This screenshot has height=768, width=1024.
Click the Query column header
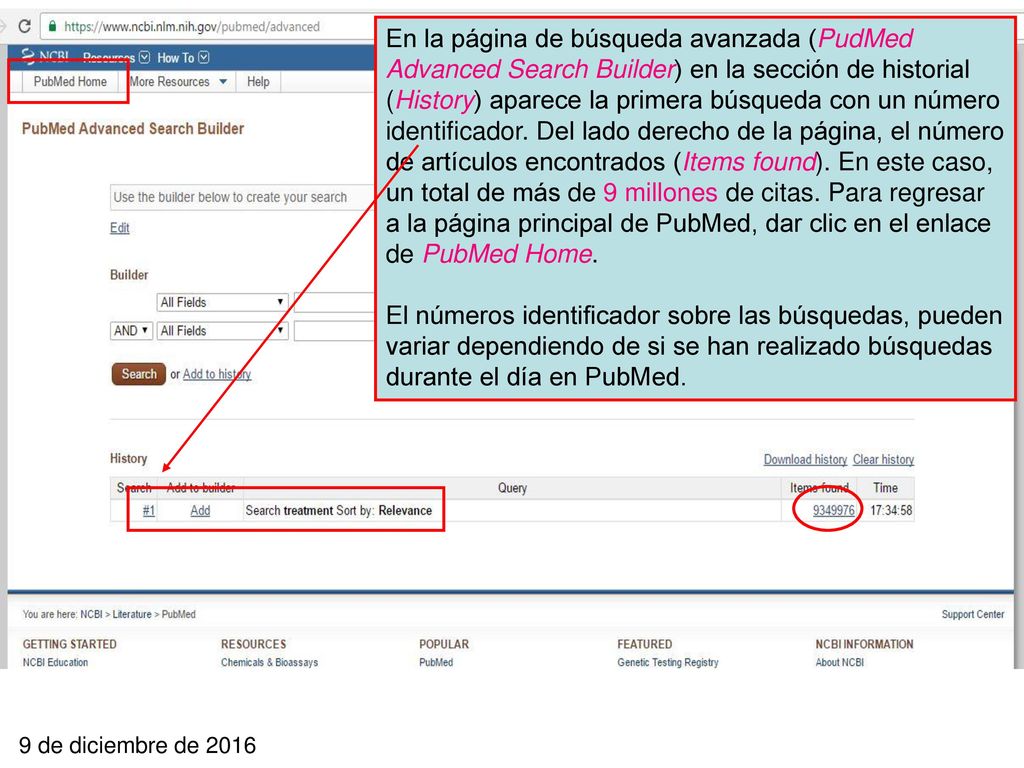[512, 488]
